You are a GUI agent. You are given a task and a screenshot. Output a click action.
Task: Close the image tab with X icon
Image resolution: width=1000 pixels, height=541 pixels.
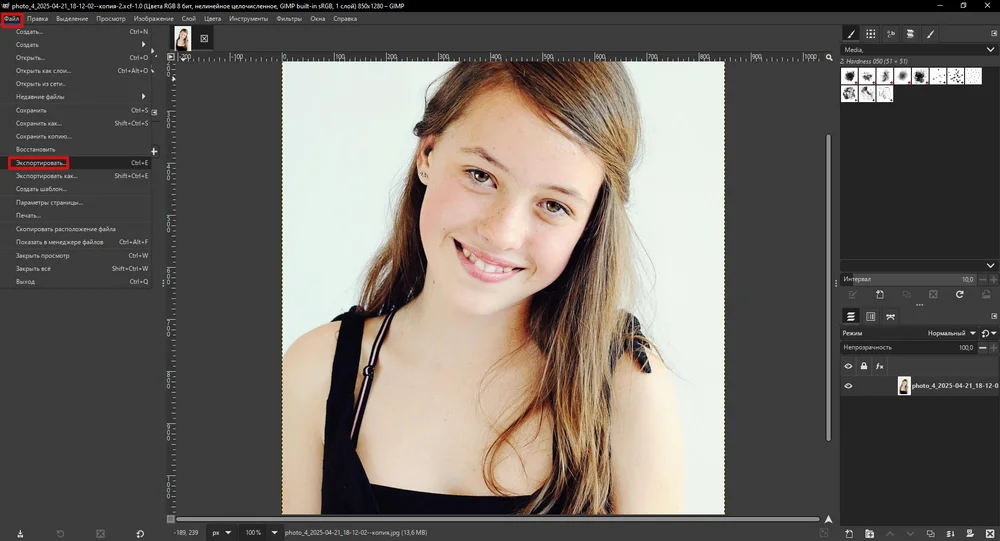tap(204, 38)
